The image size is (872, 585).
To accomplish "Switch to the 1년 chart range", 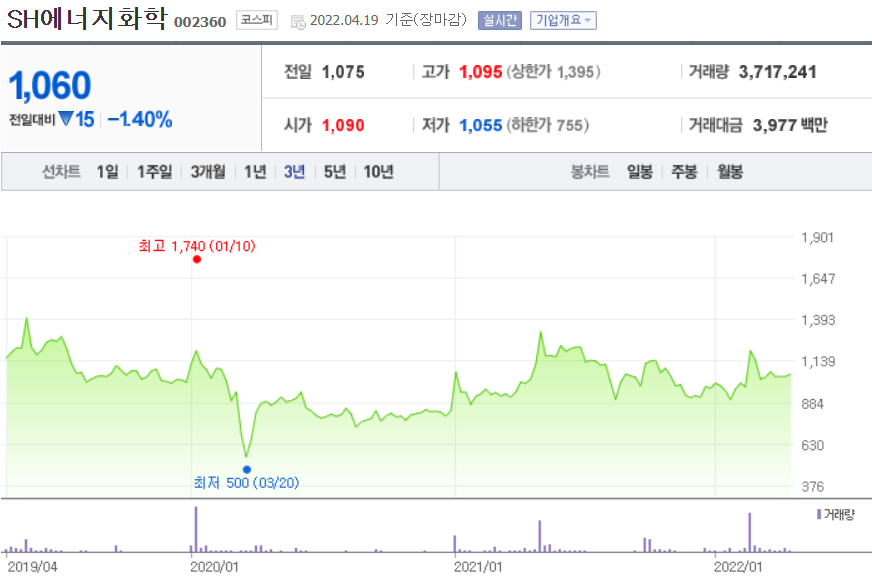I will point(255,172).
